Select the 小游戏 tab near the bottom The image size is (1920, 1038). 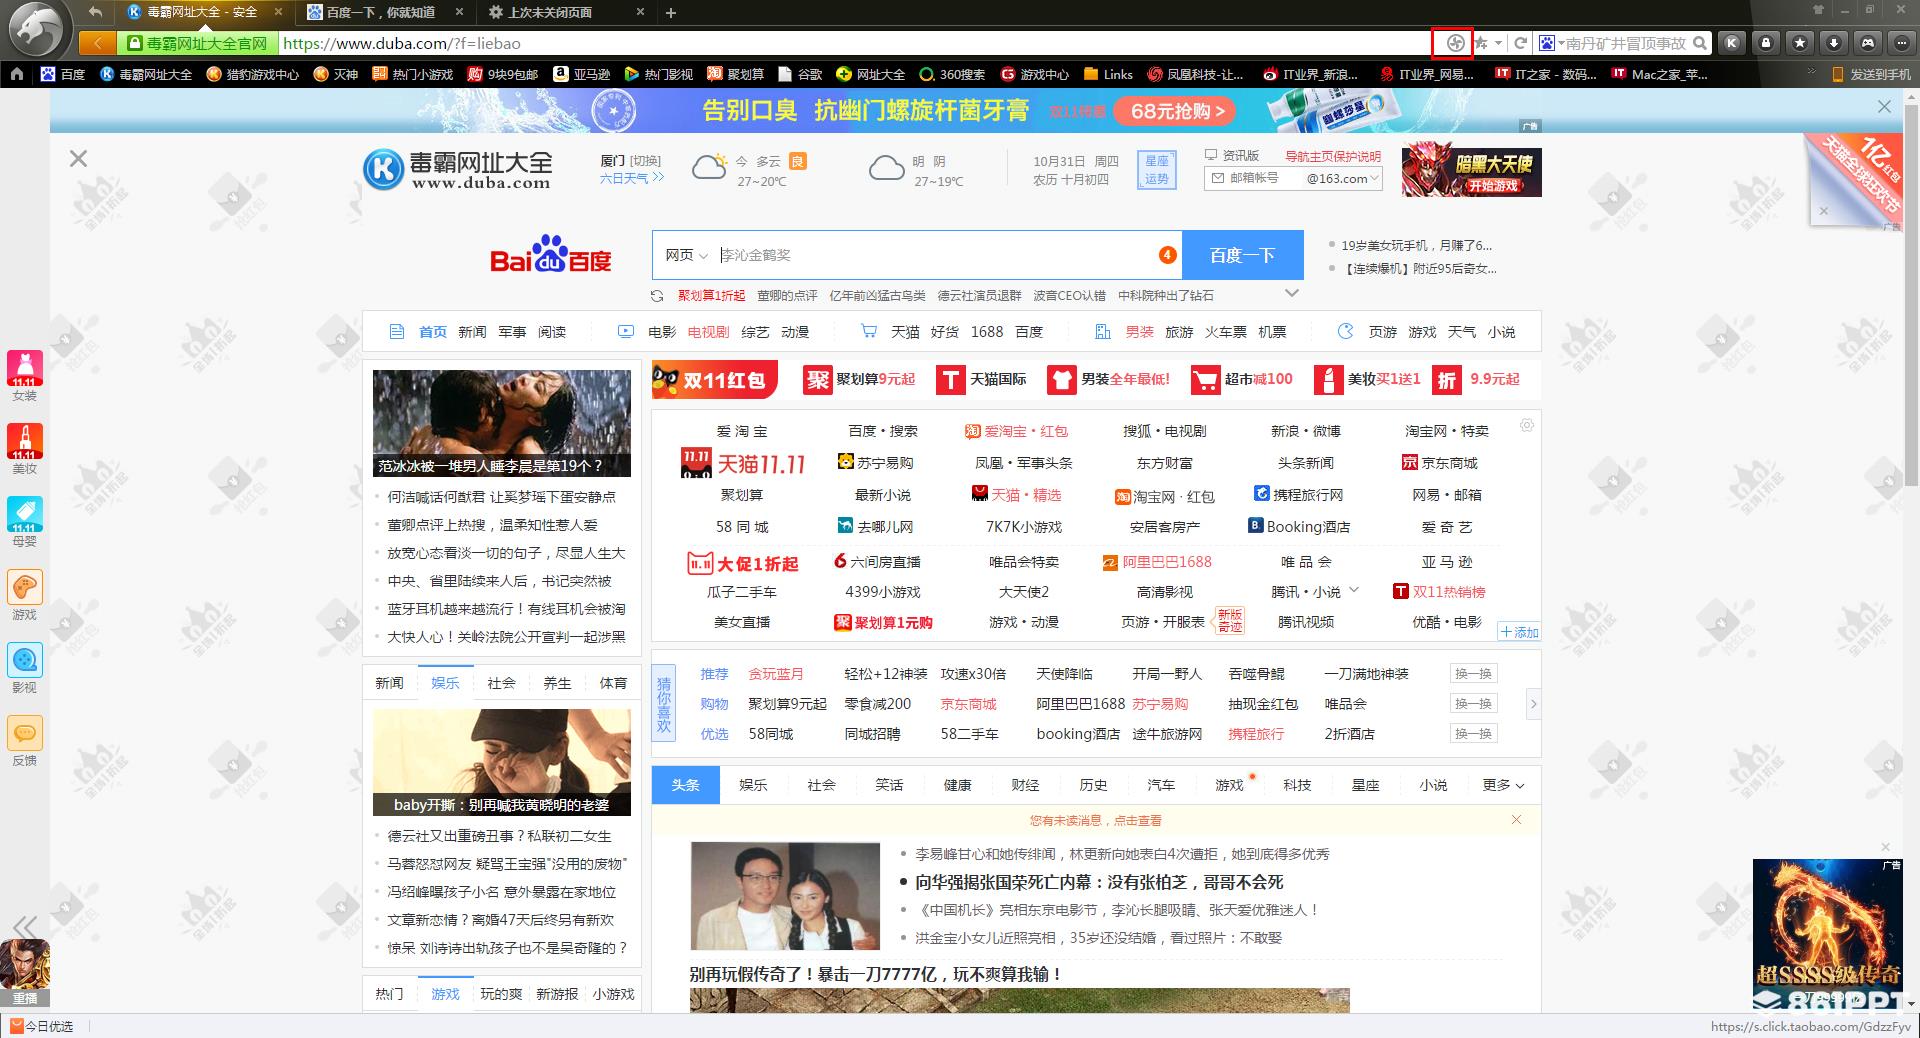click(x=613, y=994)
